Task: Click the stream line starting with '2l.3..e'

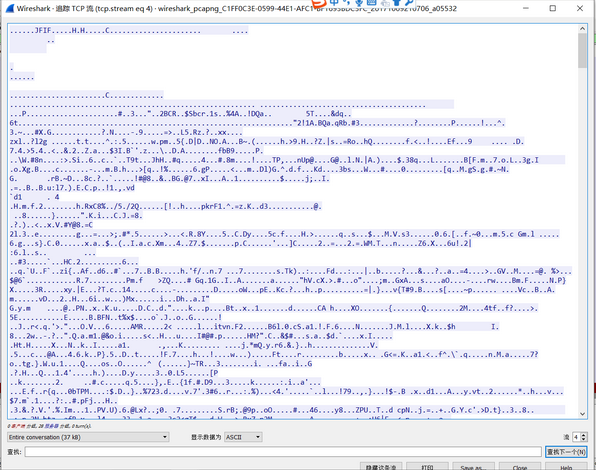Action: (x=284, y=234)
